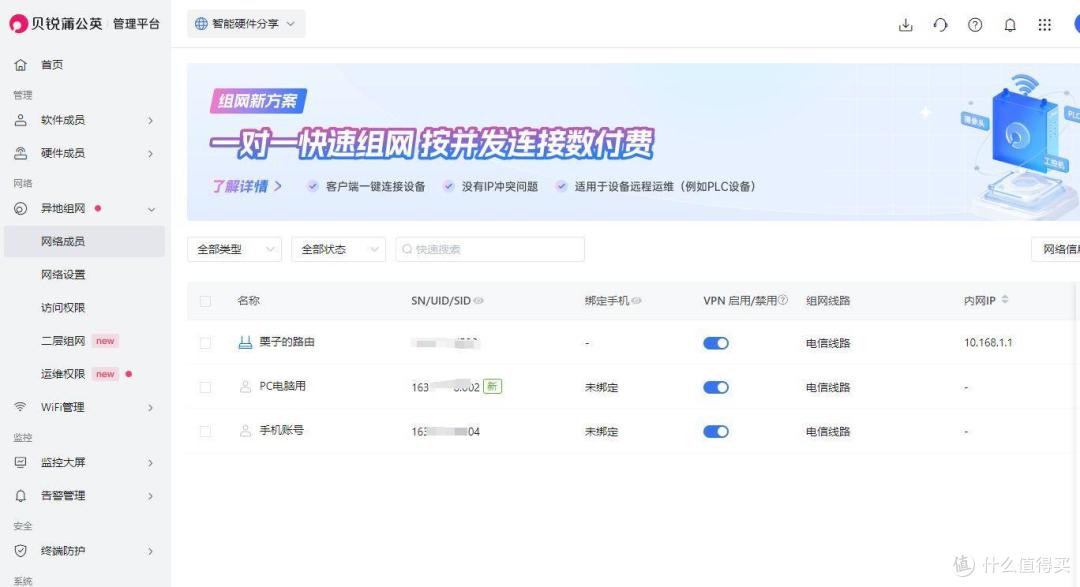Image resolution: width=1080 pixels, height=587 pixels.
Task: Click the help icon beside VPN 启用/禁用
Action: pyautogui.click(x=782, y=300)
